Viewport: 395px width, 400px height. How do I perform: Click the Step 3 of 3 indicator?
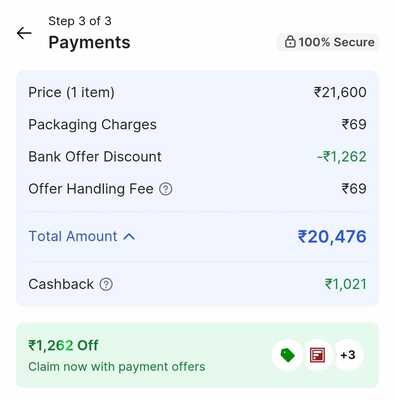coord(80,21)
